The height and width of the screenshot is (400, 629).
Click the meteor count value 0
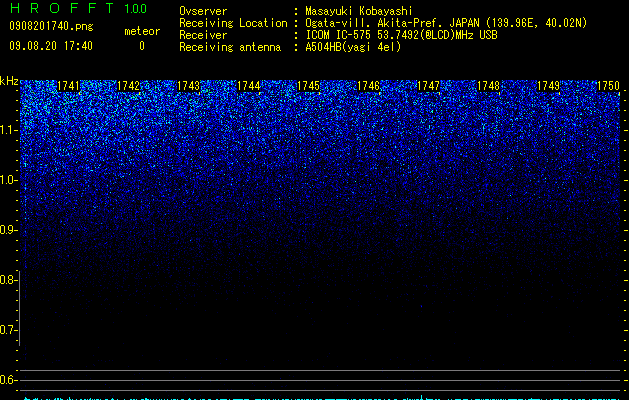tap(142, 46)
